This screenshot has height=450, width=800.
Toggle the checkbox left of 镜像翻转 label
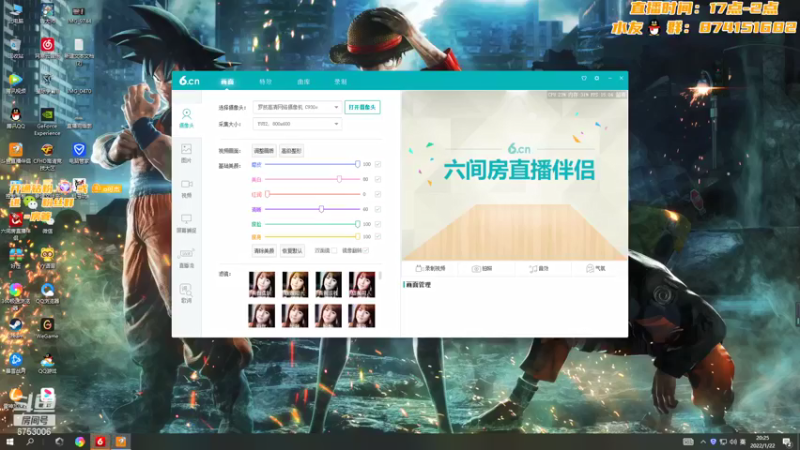click(x=334, y=251)
